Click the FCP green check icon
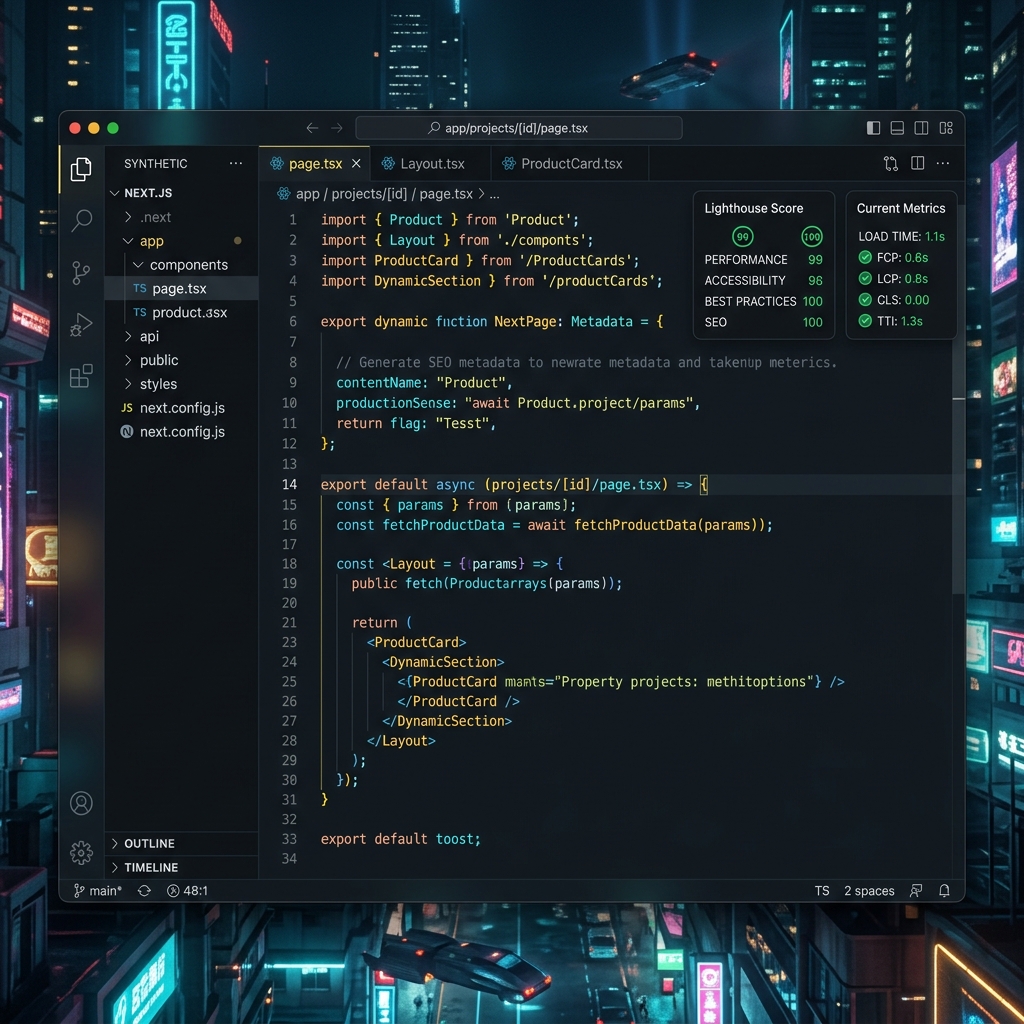The width and height of the screenshot is (1024, 1024). [865, 257]
